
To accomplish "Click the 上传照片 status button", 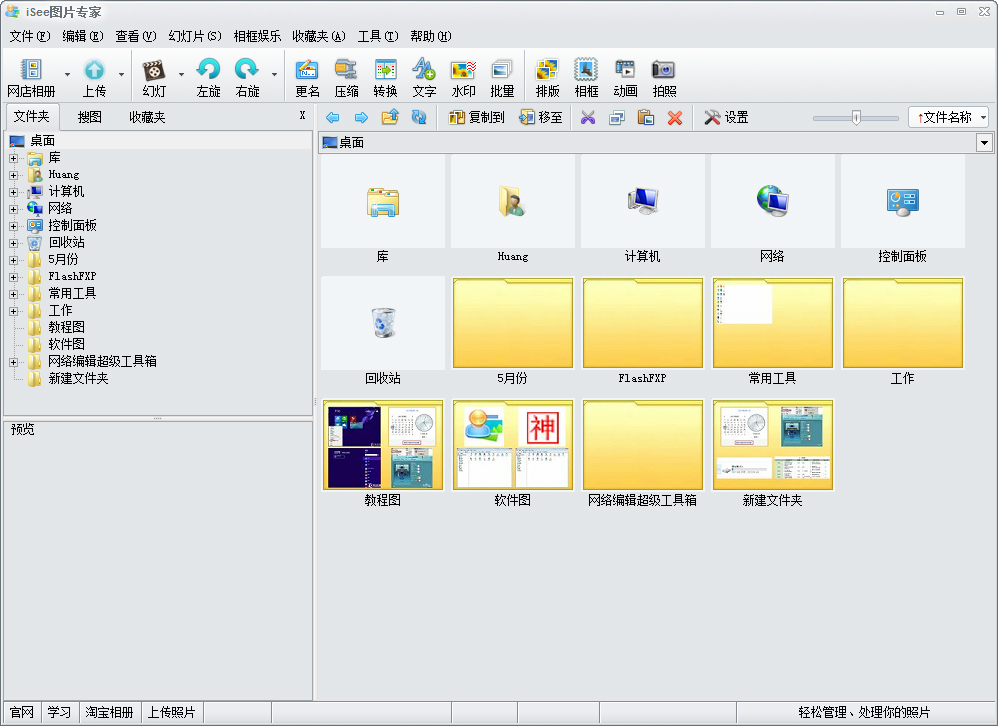I will point(171,712).
